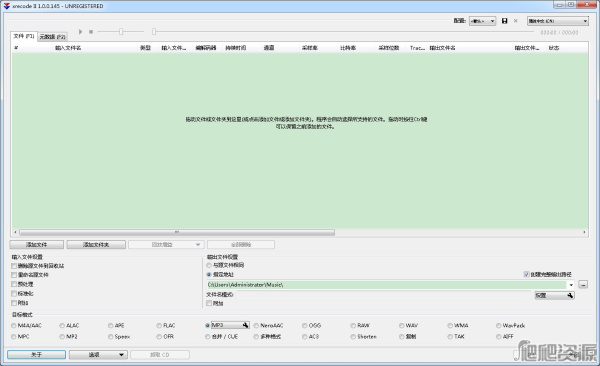Expand the output path history dropdown arrow

pos(571,285)
